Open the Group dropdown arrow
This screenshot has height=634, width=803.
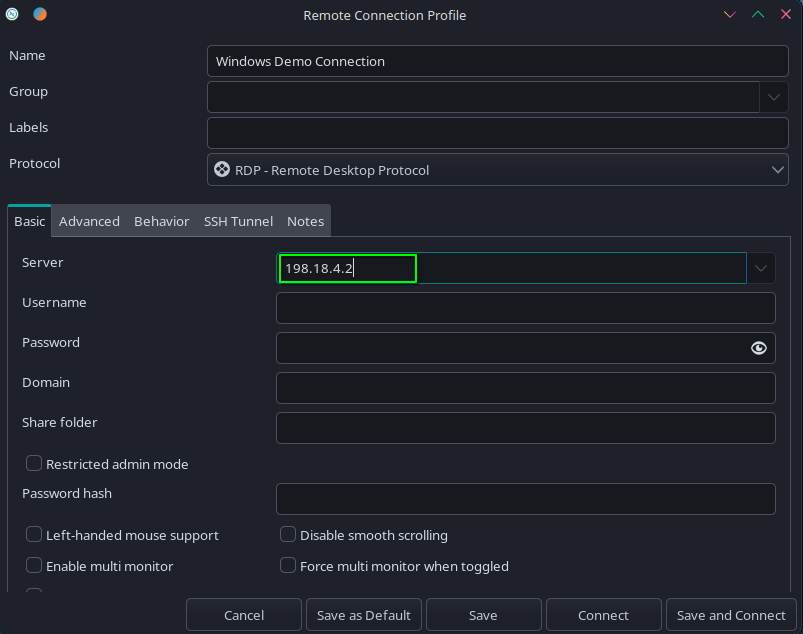click(774, 97)
